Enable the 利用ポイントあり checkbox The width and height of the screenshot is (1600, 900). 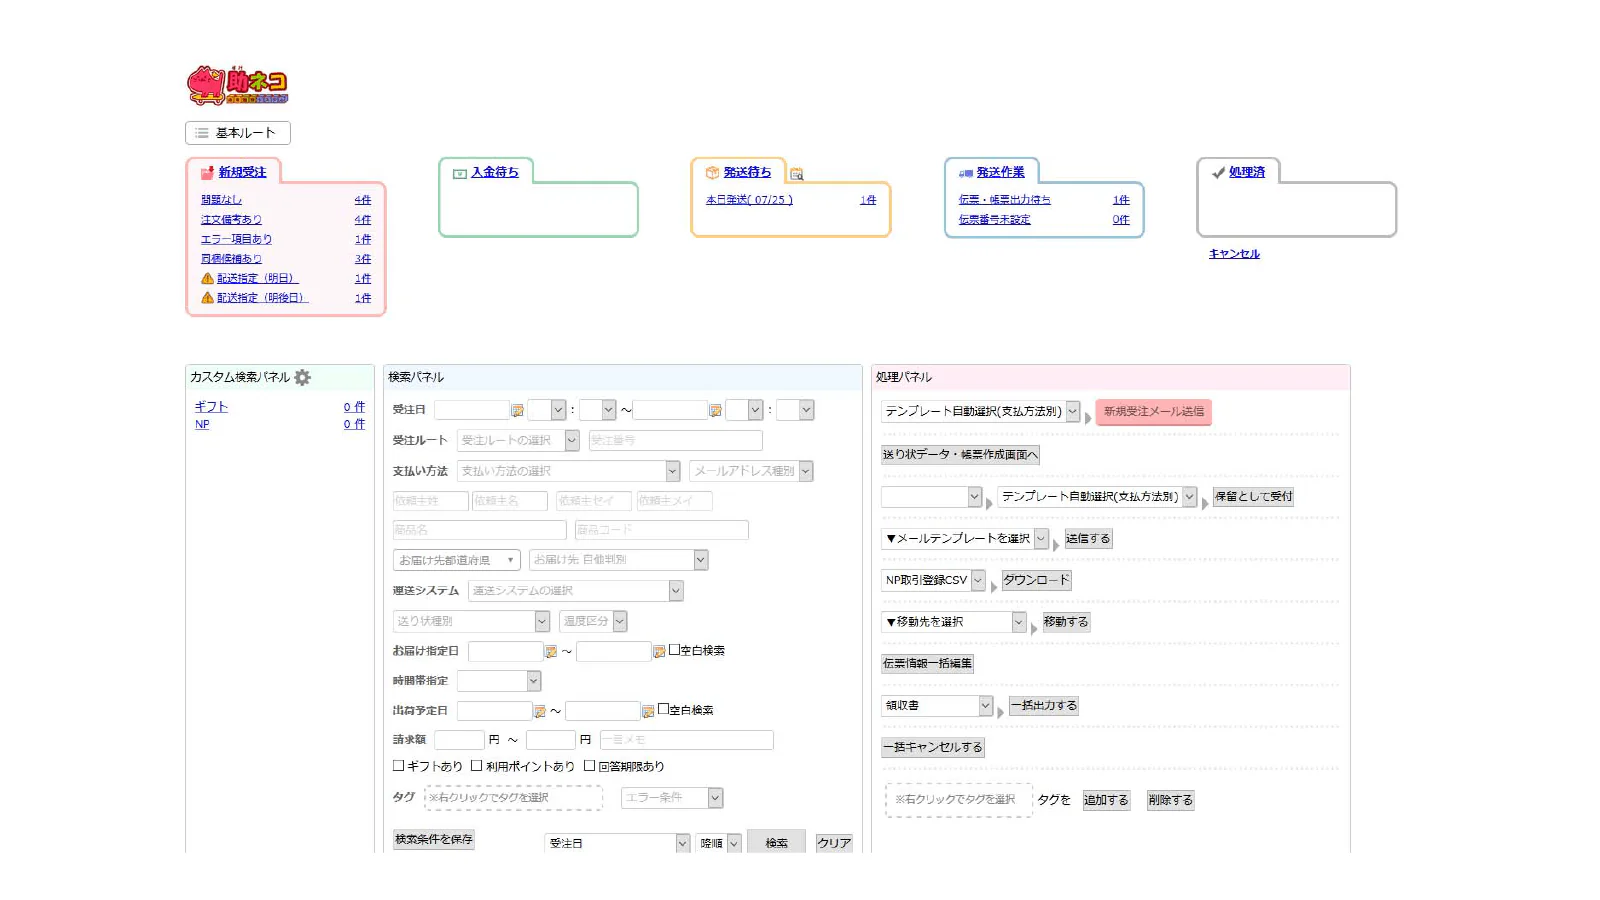pos(477,765)
